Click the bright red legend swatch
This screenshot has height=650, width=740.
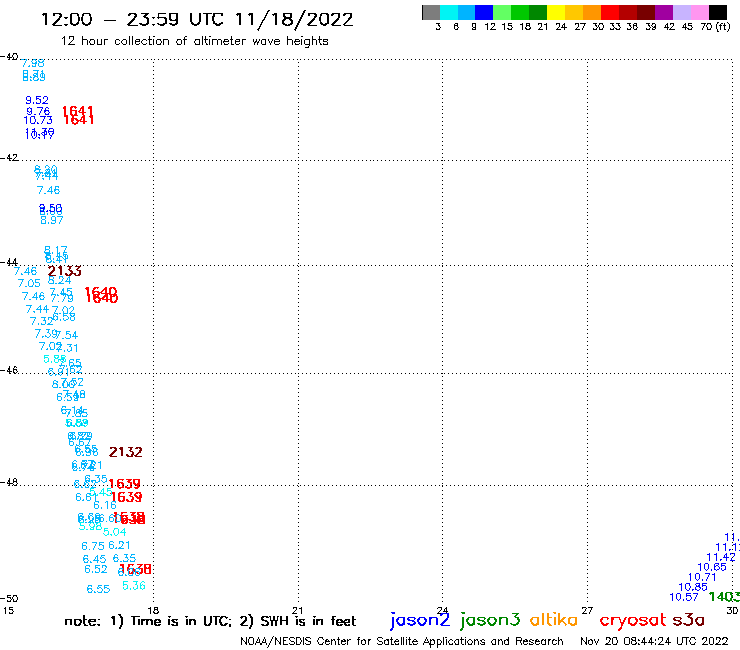tap(610, 13)
